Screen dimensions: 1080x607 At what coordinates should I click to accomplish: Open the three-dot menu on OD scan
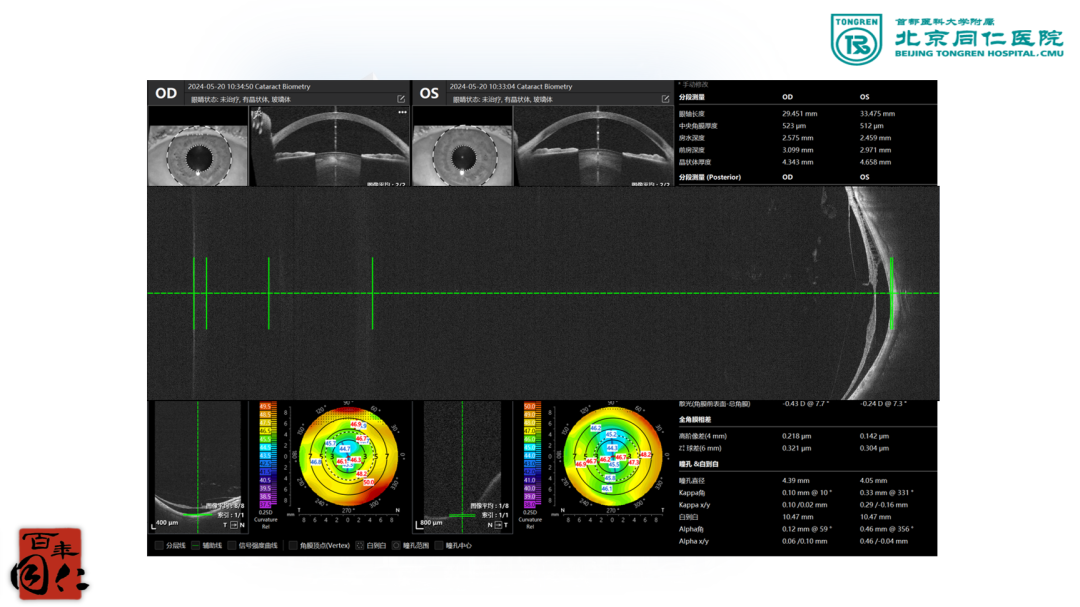(402, 113)
